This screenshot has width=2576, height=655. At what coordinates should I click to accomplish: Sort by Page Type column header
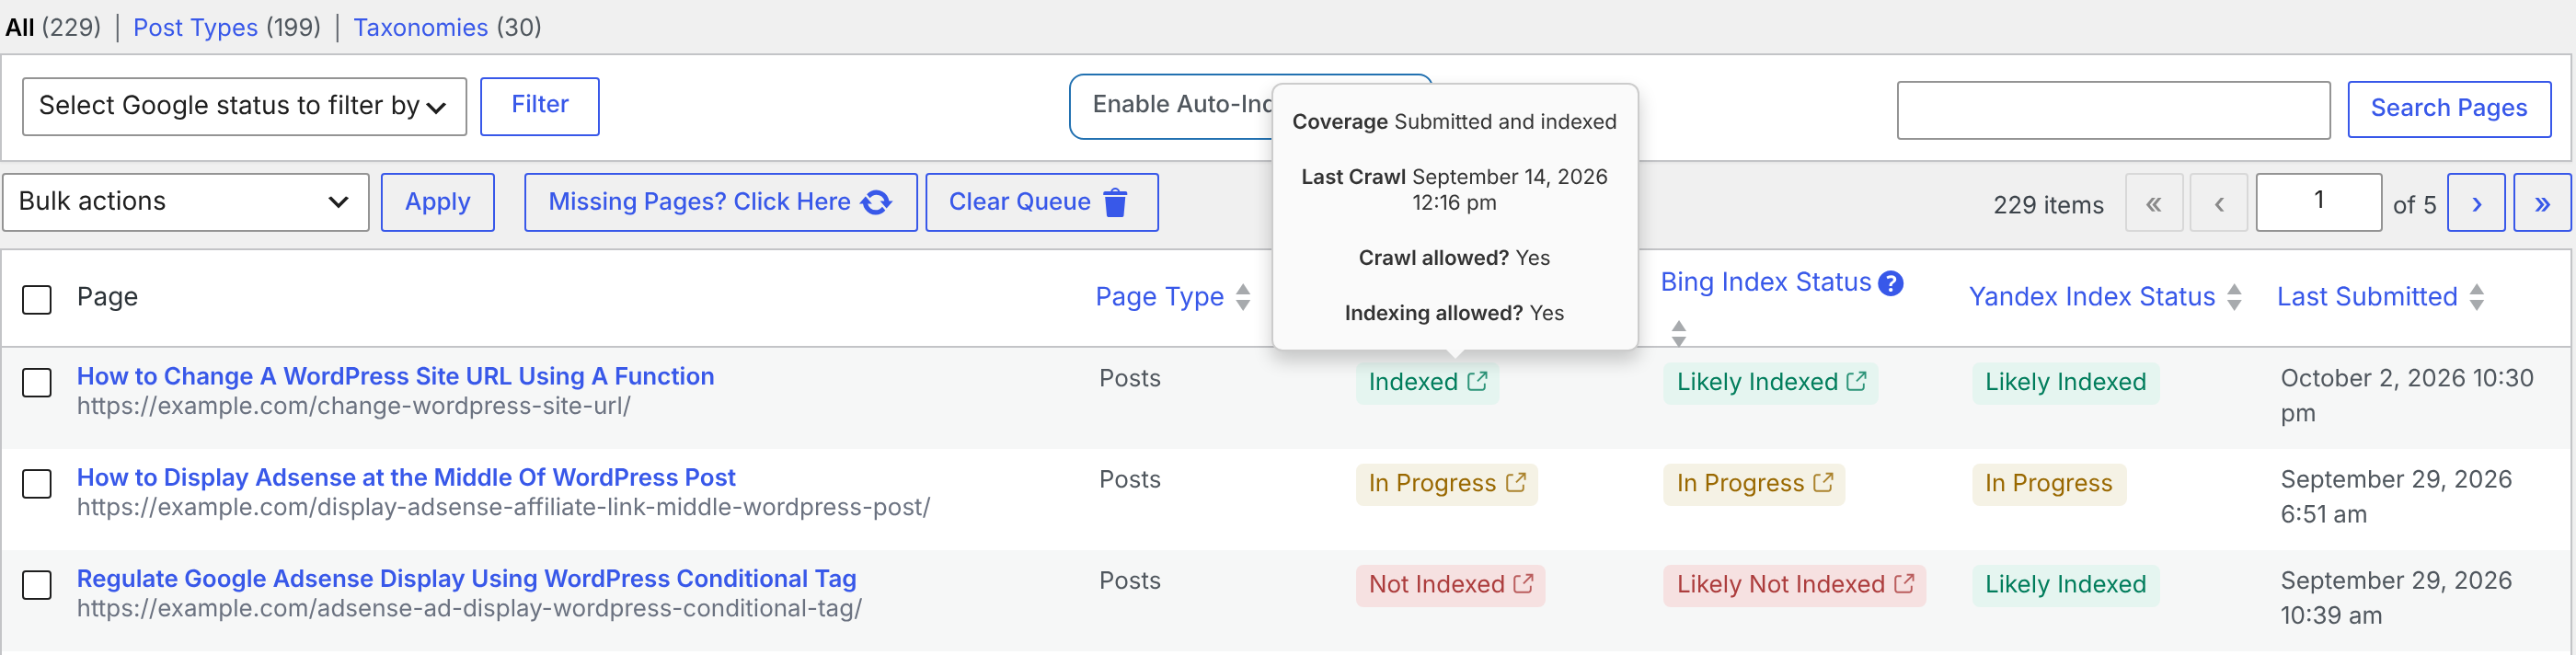(x=1159, y=297)
